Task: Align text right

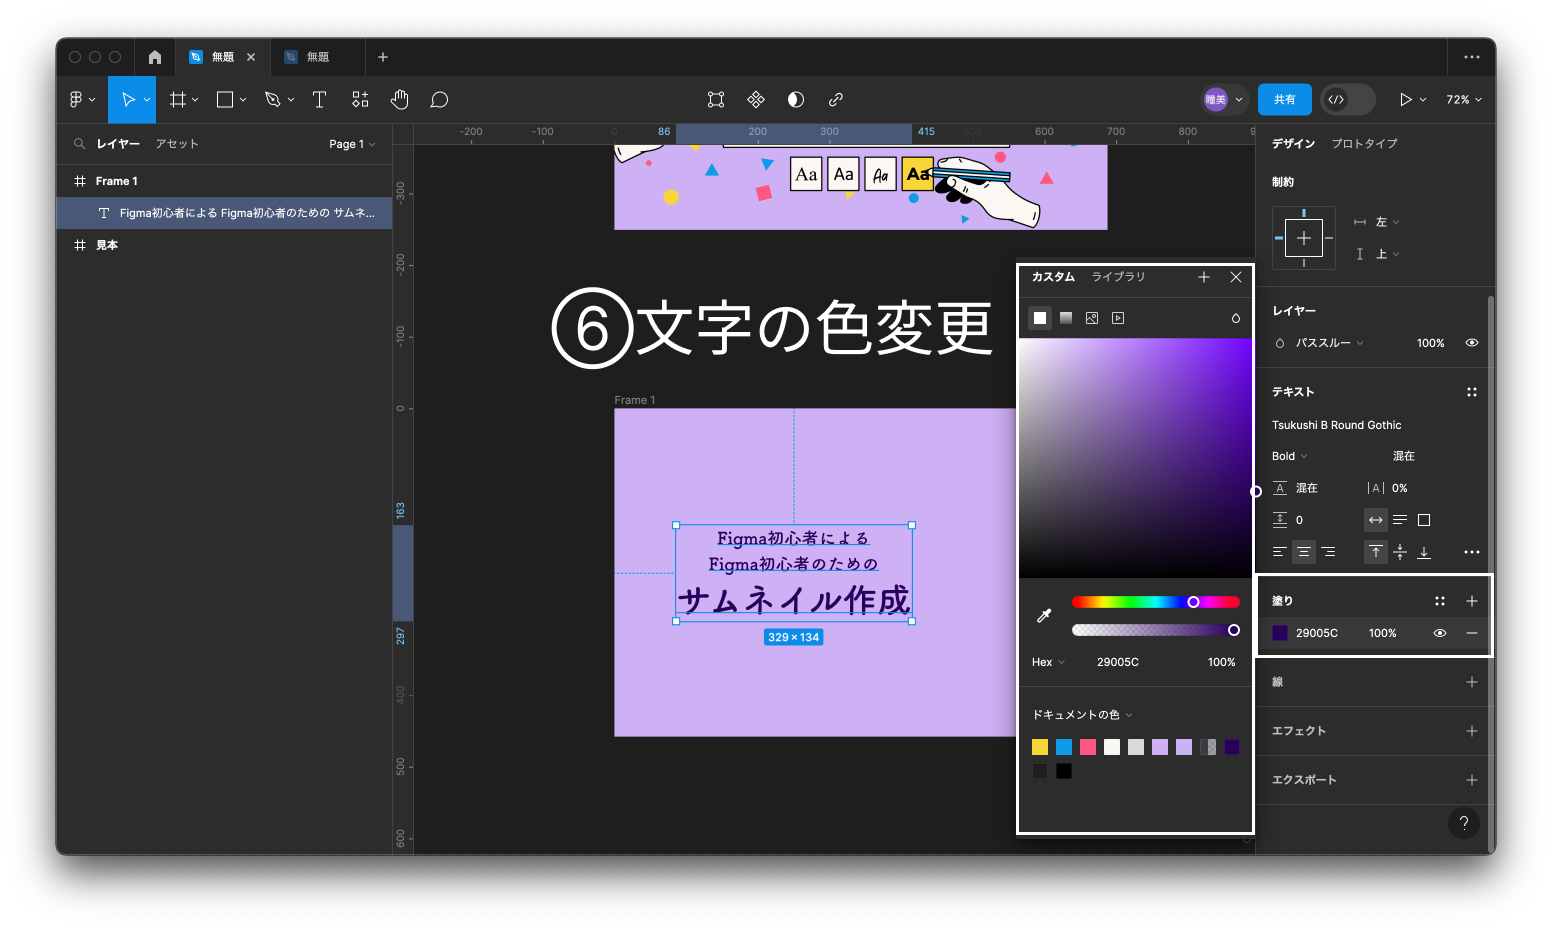Action: click(1328, 552)
